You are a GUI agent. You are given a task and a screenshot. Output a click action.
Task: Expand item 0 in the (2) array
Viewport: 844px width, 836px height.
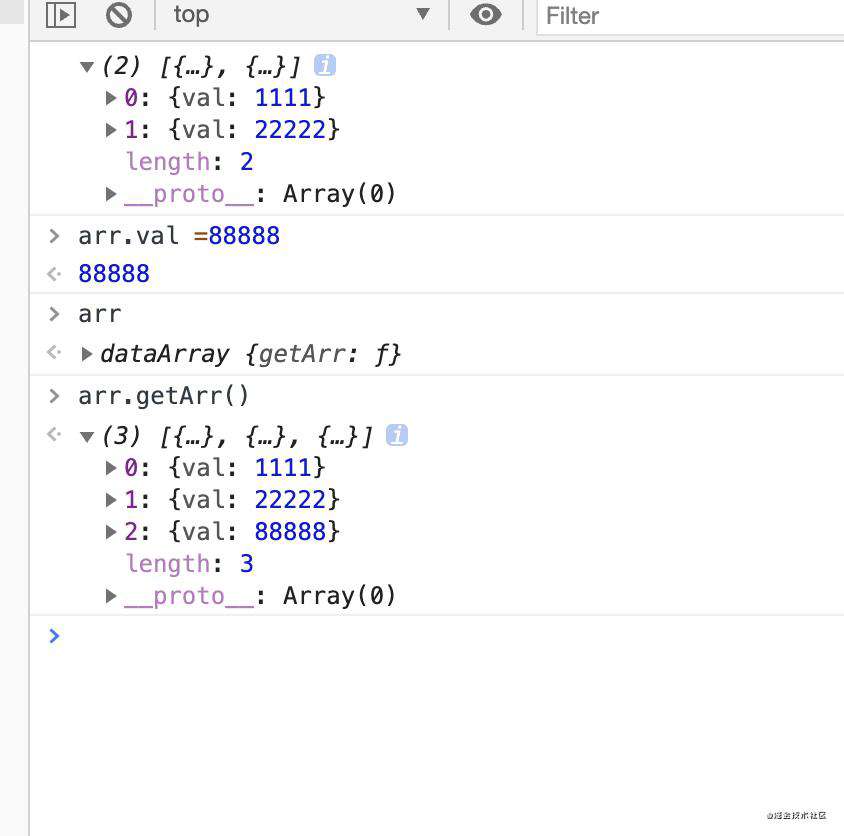tap(111, 98)
